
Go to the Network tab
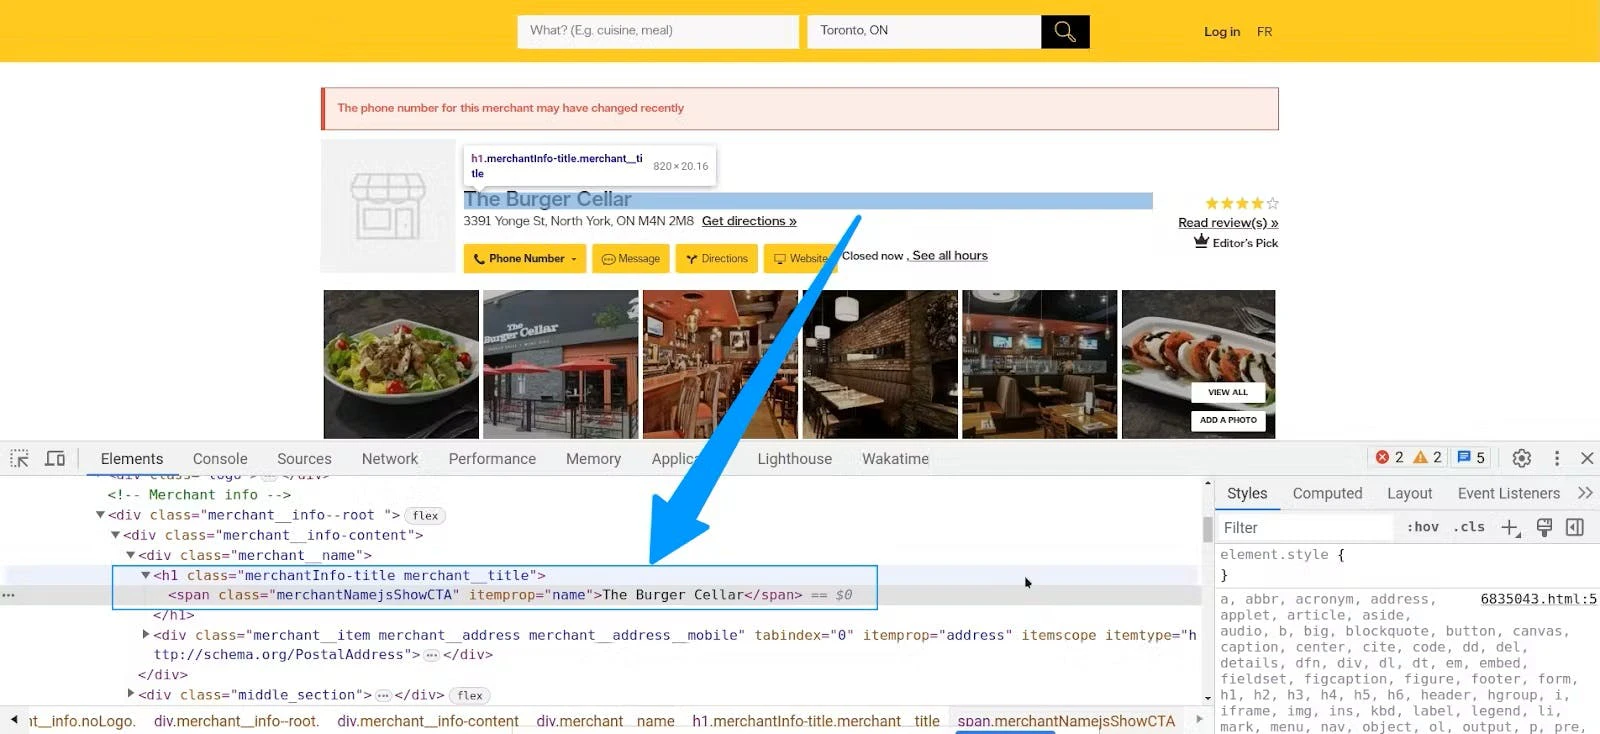(390, 459)
